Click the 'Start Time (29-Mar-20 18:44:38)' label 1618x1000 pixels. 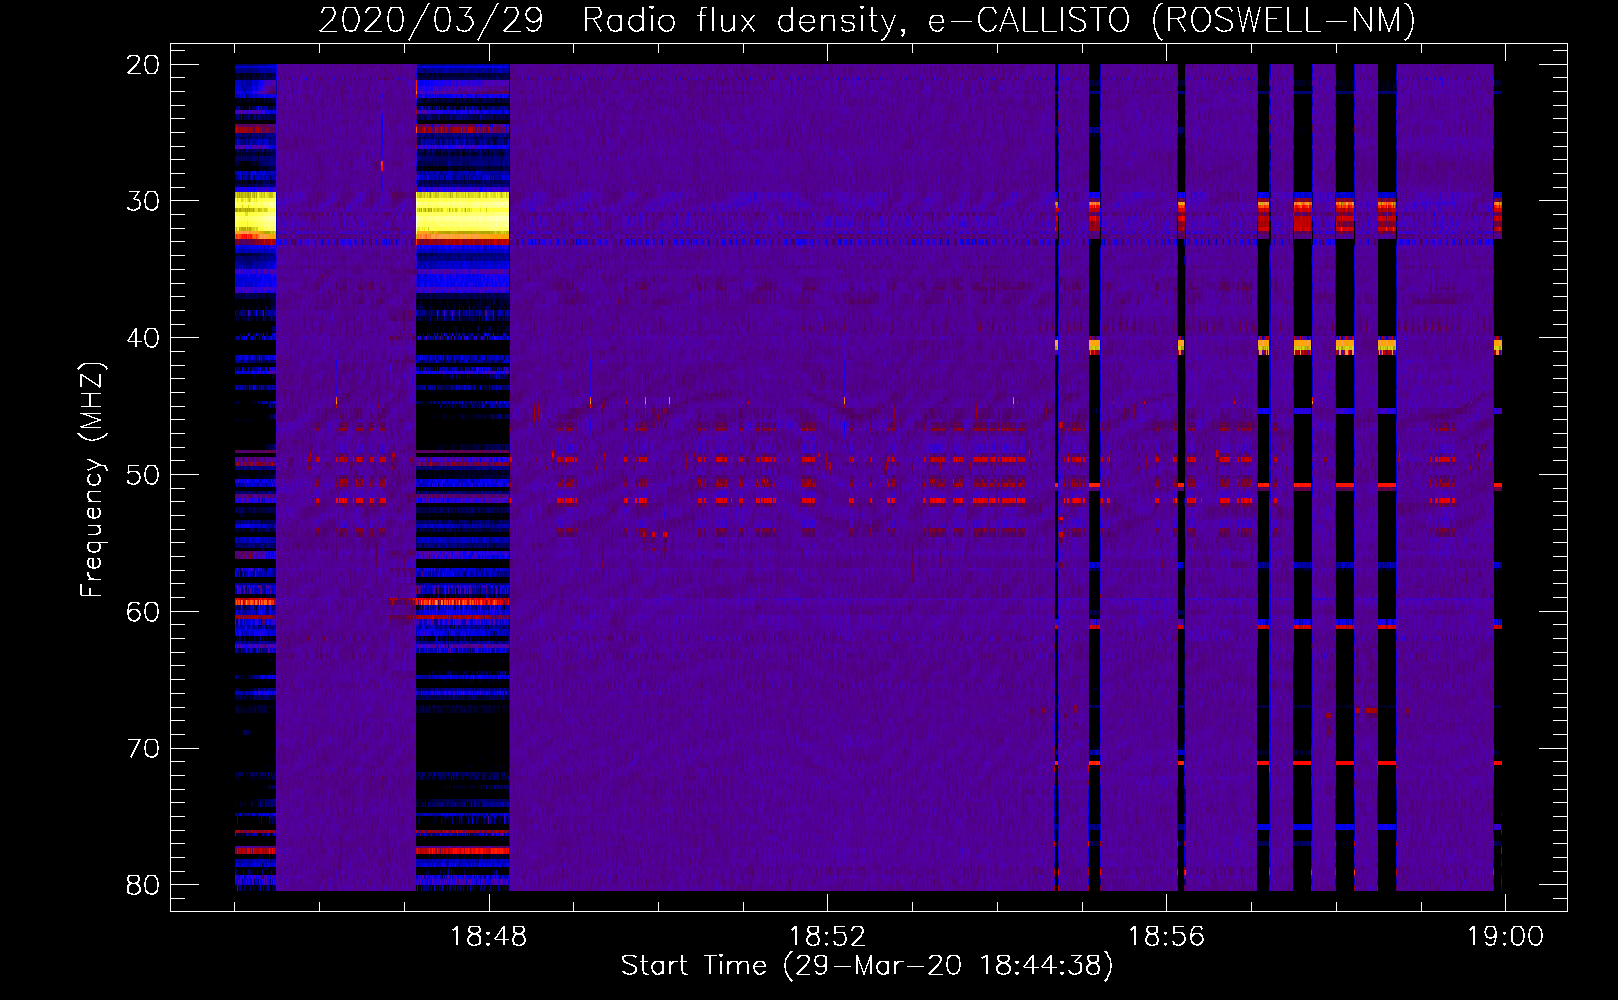(867, 966)
